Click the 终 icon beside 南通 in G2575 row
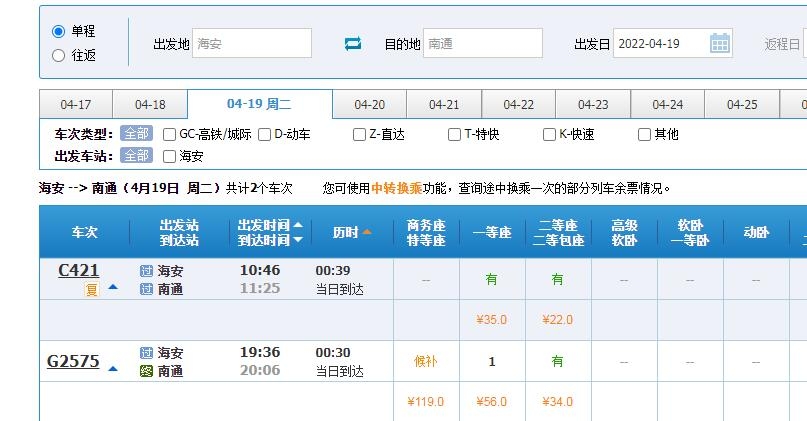 click(147, 371)
